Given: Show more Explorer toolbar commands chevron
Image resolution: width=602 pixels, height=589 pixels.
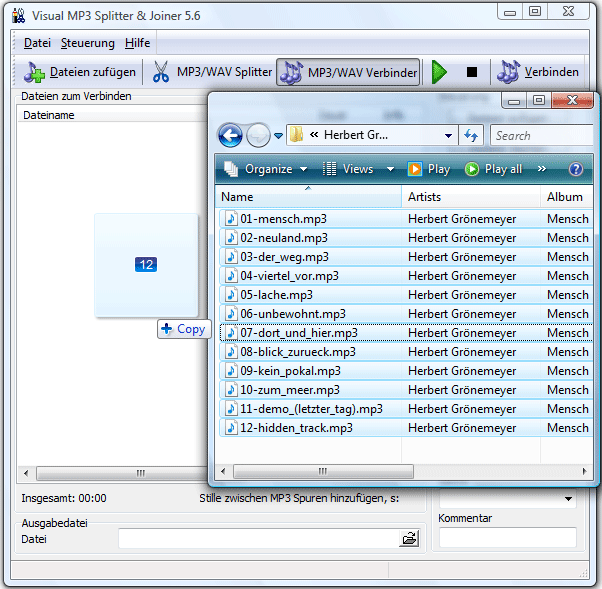Looking at the screenshot, I should coord(542,169).
